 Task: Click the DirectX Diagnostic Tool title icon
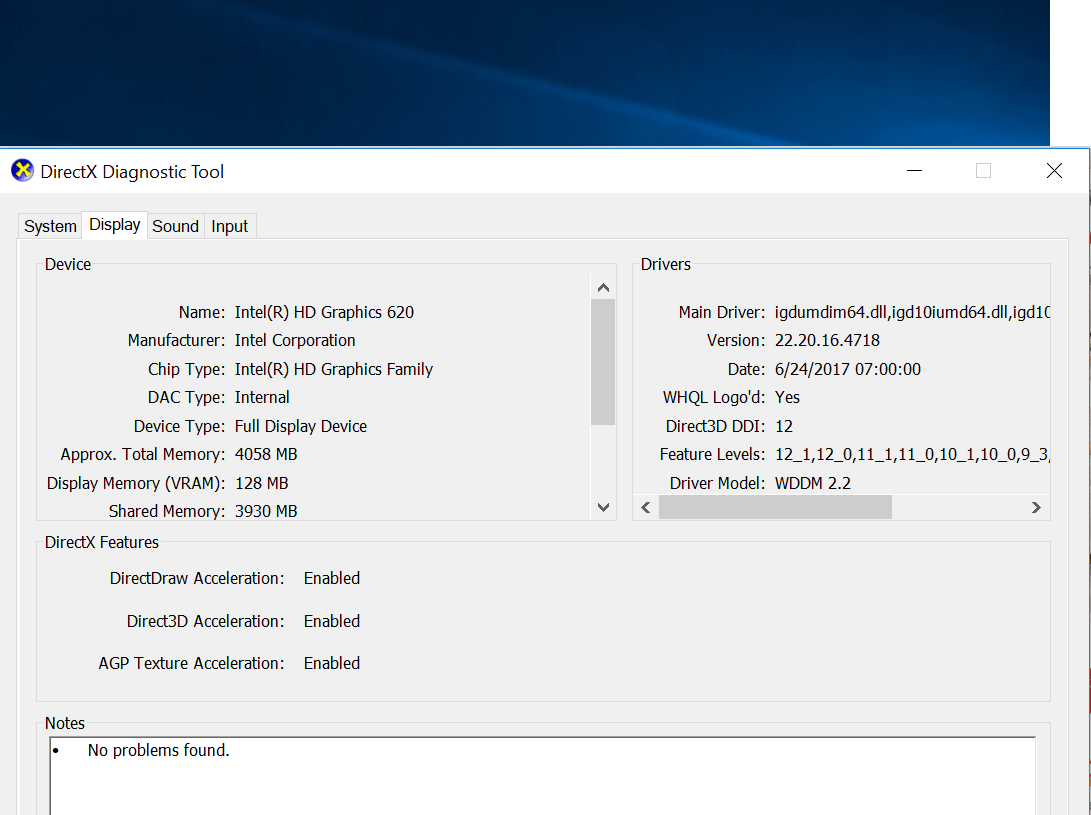pyautogui.click(x=22, y=171)
